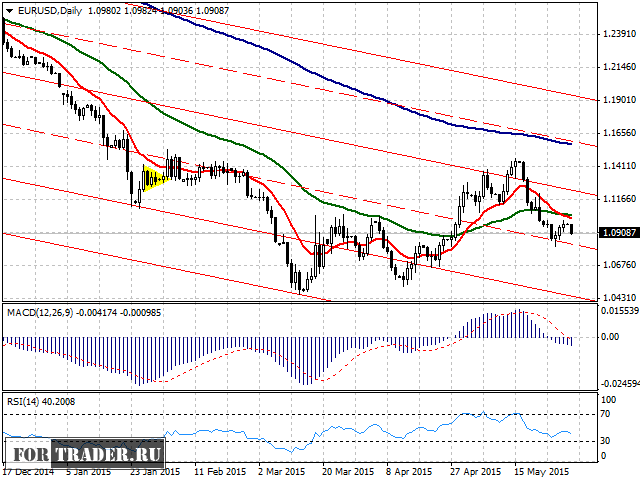Click the 1.23910 price axis label
This screenshot has width=640, height=480.
point(619,33)
